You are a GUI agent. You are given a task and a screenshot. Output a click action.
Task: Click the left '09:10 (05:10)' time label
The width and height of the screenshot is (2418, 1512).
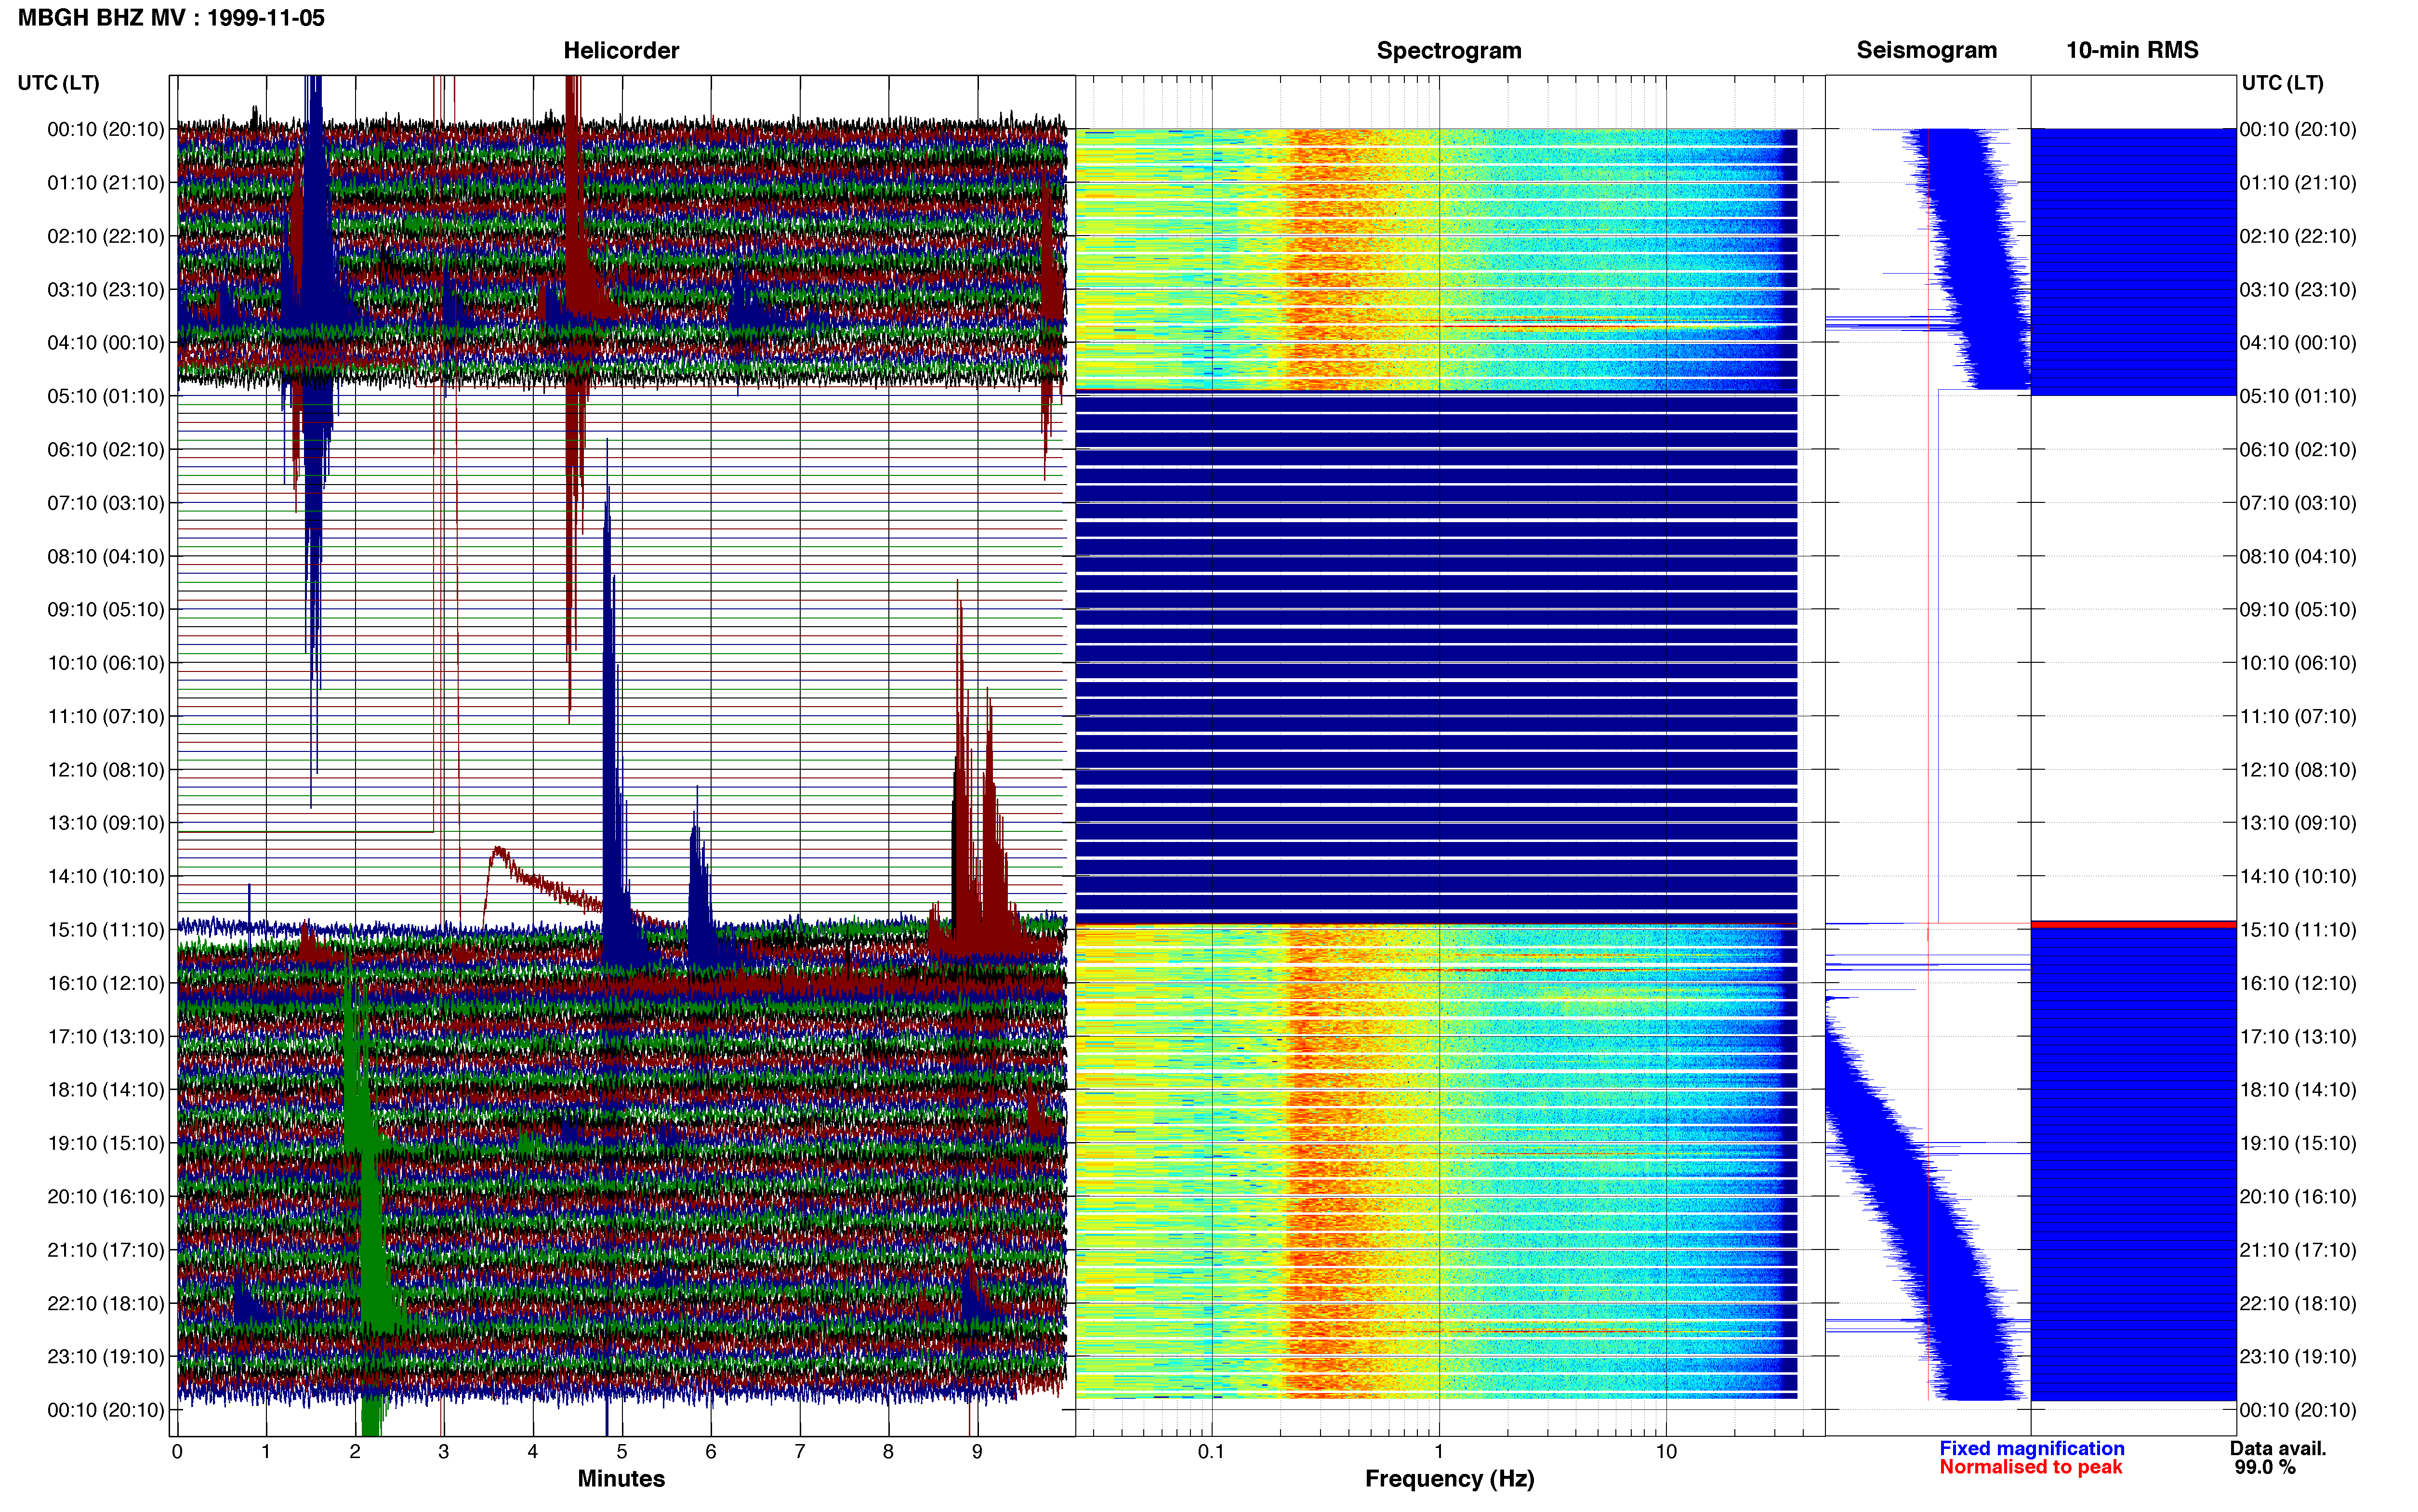click(x=105, y=609)
